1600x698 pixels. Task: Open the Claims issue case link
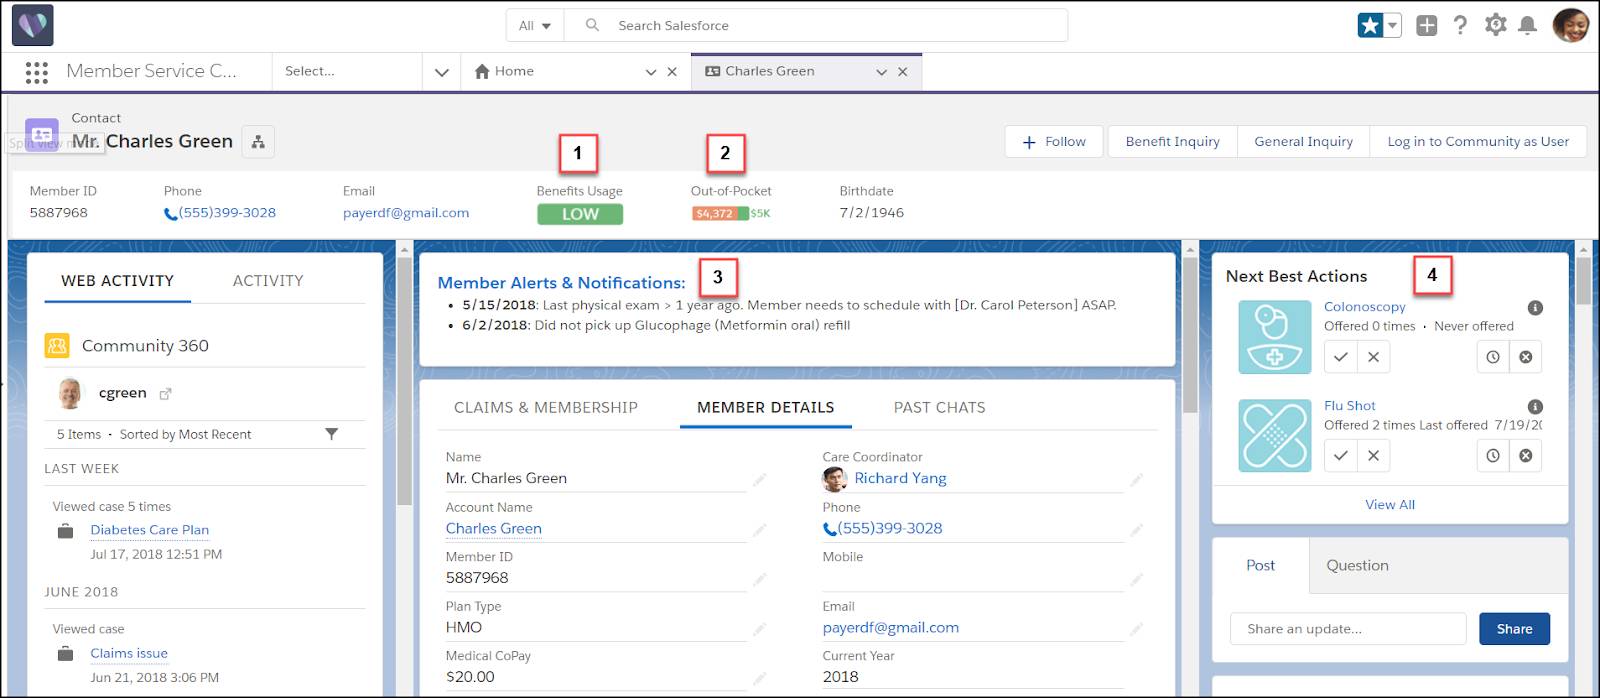point(129,653)
